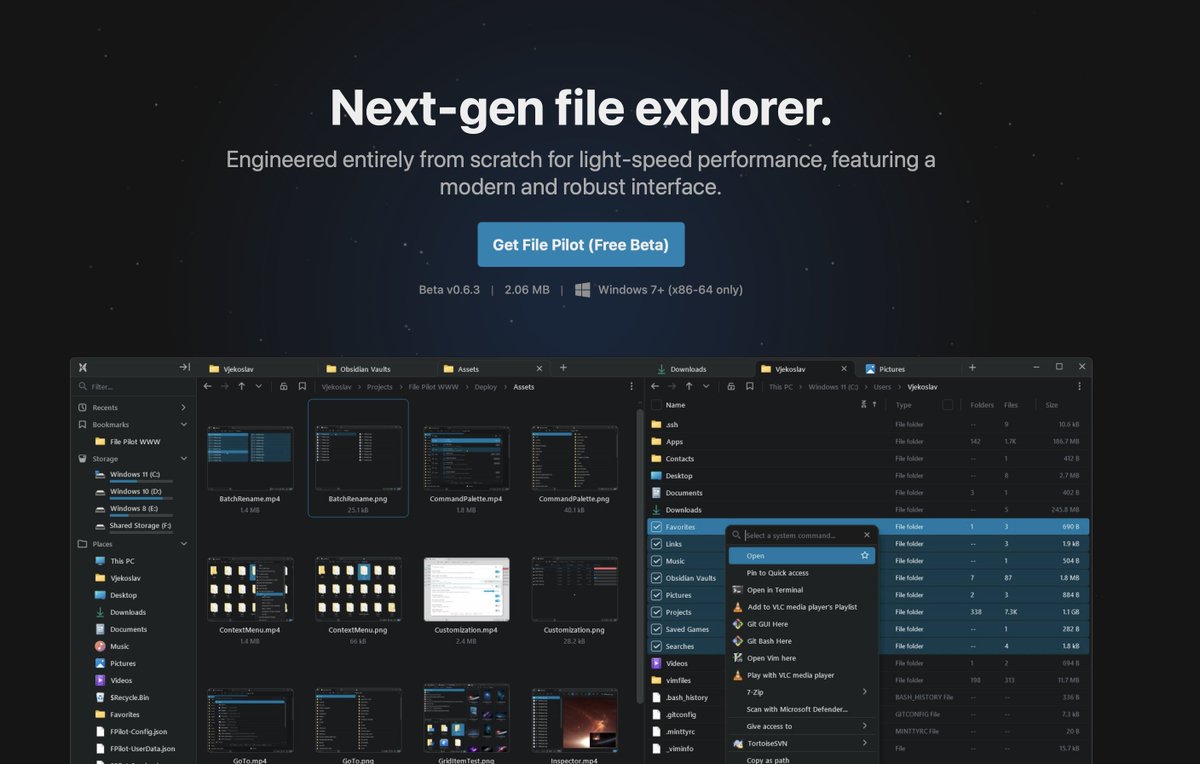Click the Music icon in sidebar Places
1200x764 pixels.
100,646
